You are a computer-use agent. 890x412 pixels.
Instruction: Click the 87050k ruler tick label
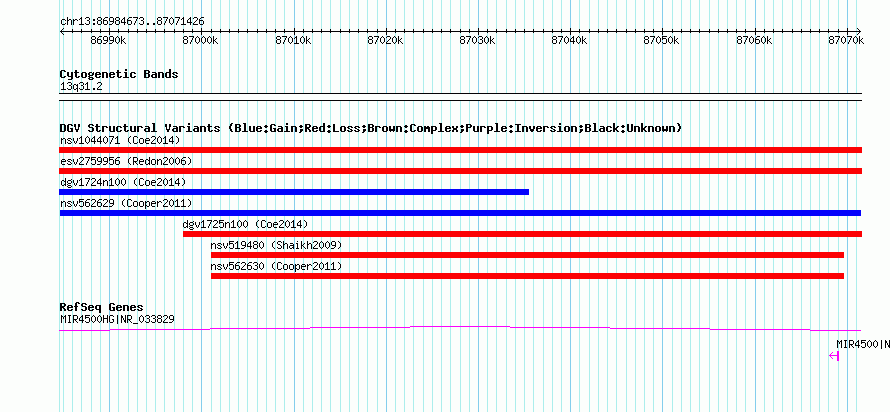[661, 41]
